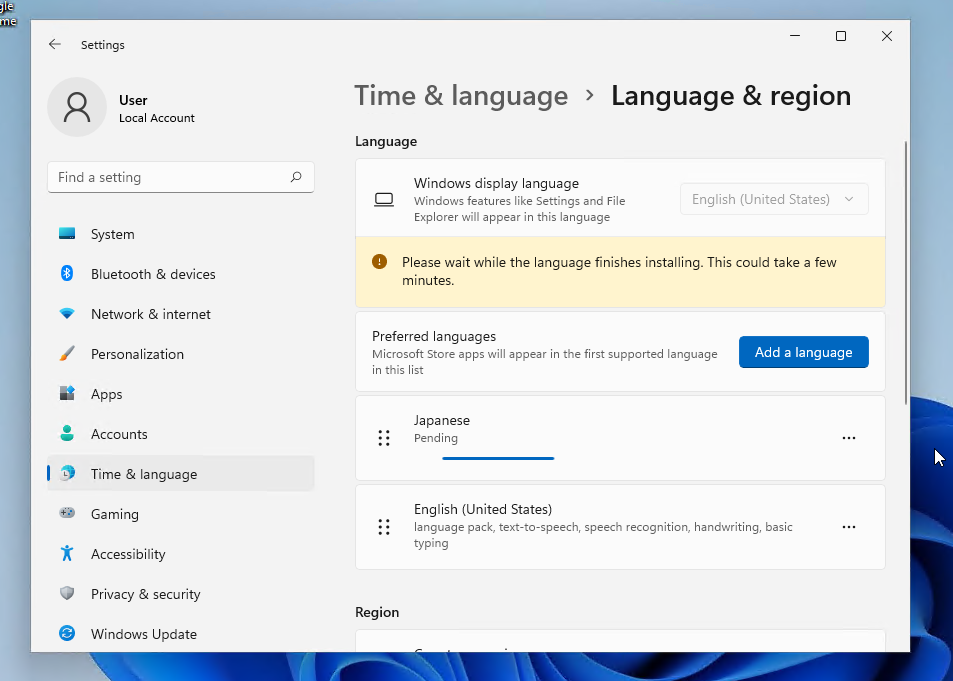Open more options for English (United States)

click(849, 527)
